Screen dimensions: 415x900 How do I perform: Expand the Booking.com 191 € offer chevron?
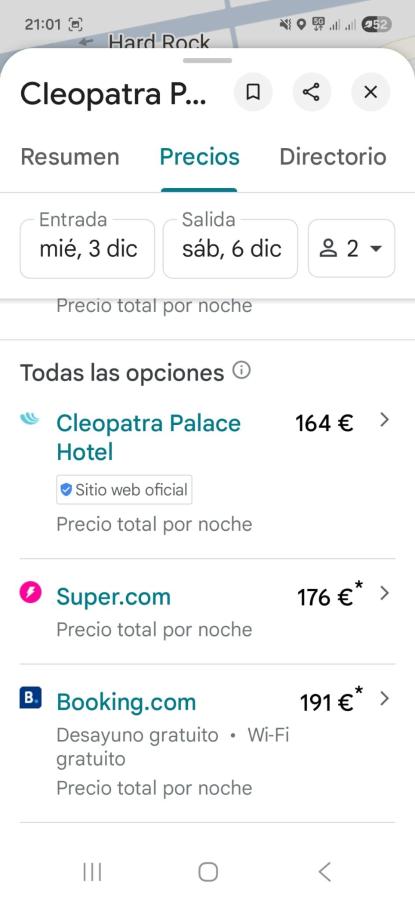[x=385, y=699]
